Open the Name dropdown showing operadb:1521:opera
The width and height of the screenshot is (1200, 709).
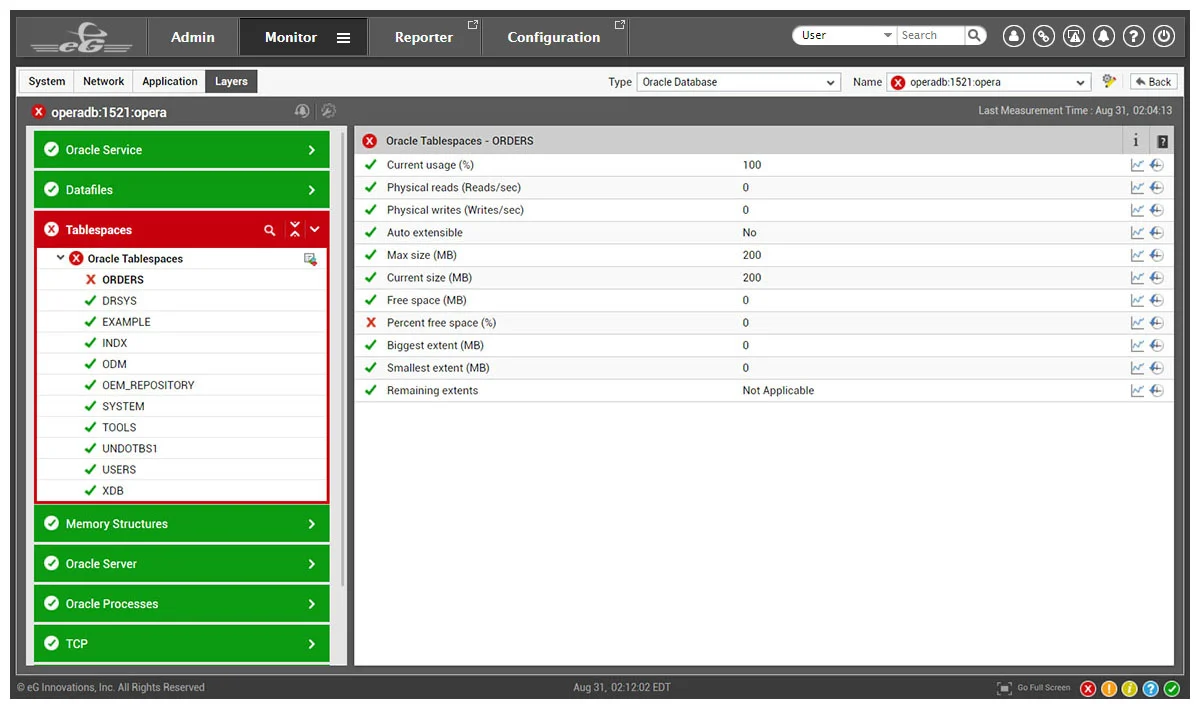(988, 82)
